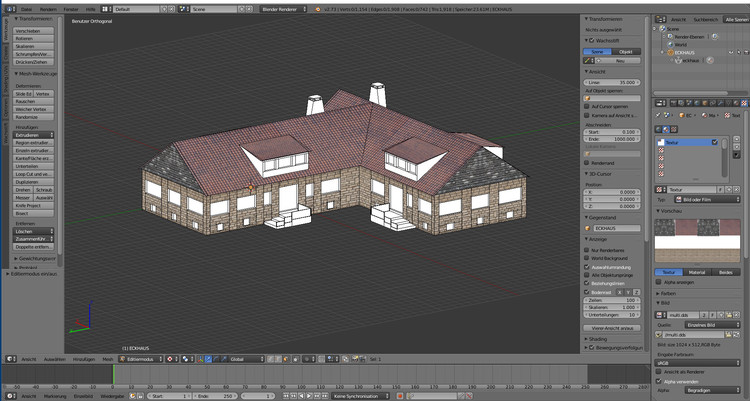Toggle the Alpha verwenden checkbox
Image resolution: width=750 pixels, height=401 pixels.
pos(659,381)
